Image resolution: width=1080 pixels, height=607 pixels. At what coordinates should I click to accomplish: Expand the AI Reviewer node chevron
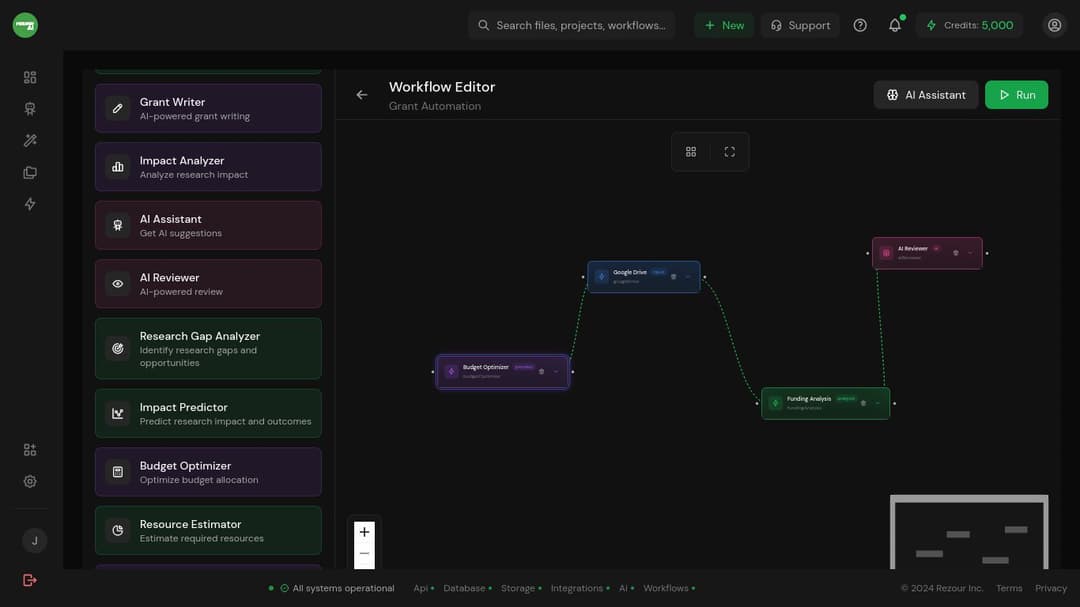[x=969, y=253]
